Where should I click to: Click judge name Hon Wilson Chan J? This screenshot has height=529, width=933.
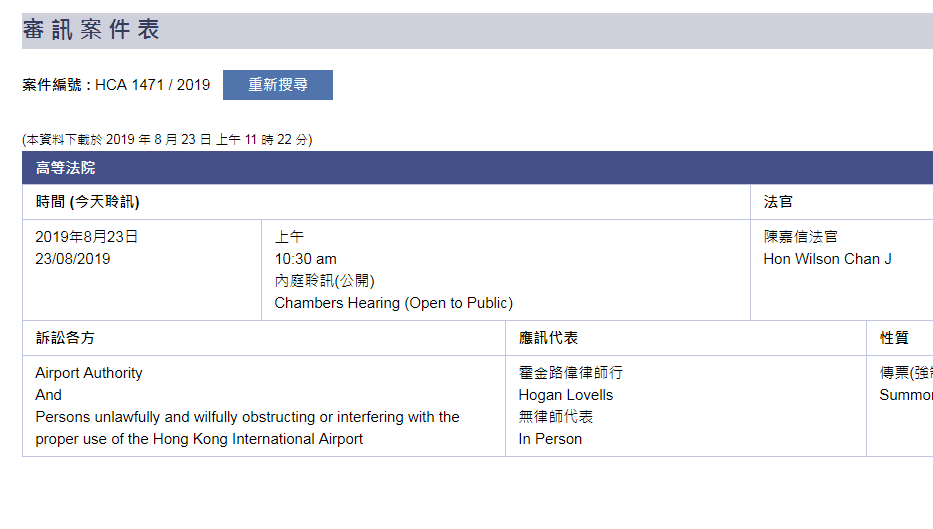pyautogui.click(x=827, y=259)
